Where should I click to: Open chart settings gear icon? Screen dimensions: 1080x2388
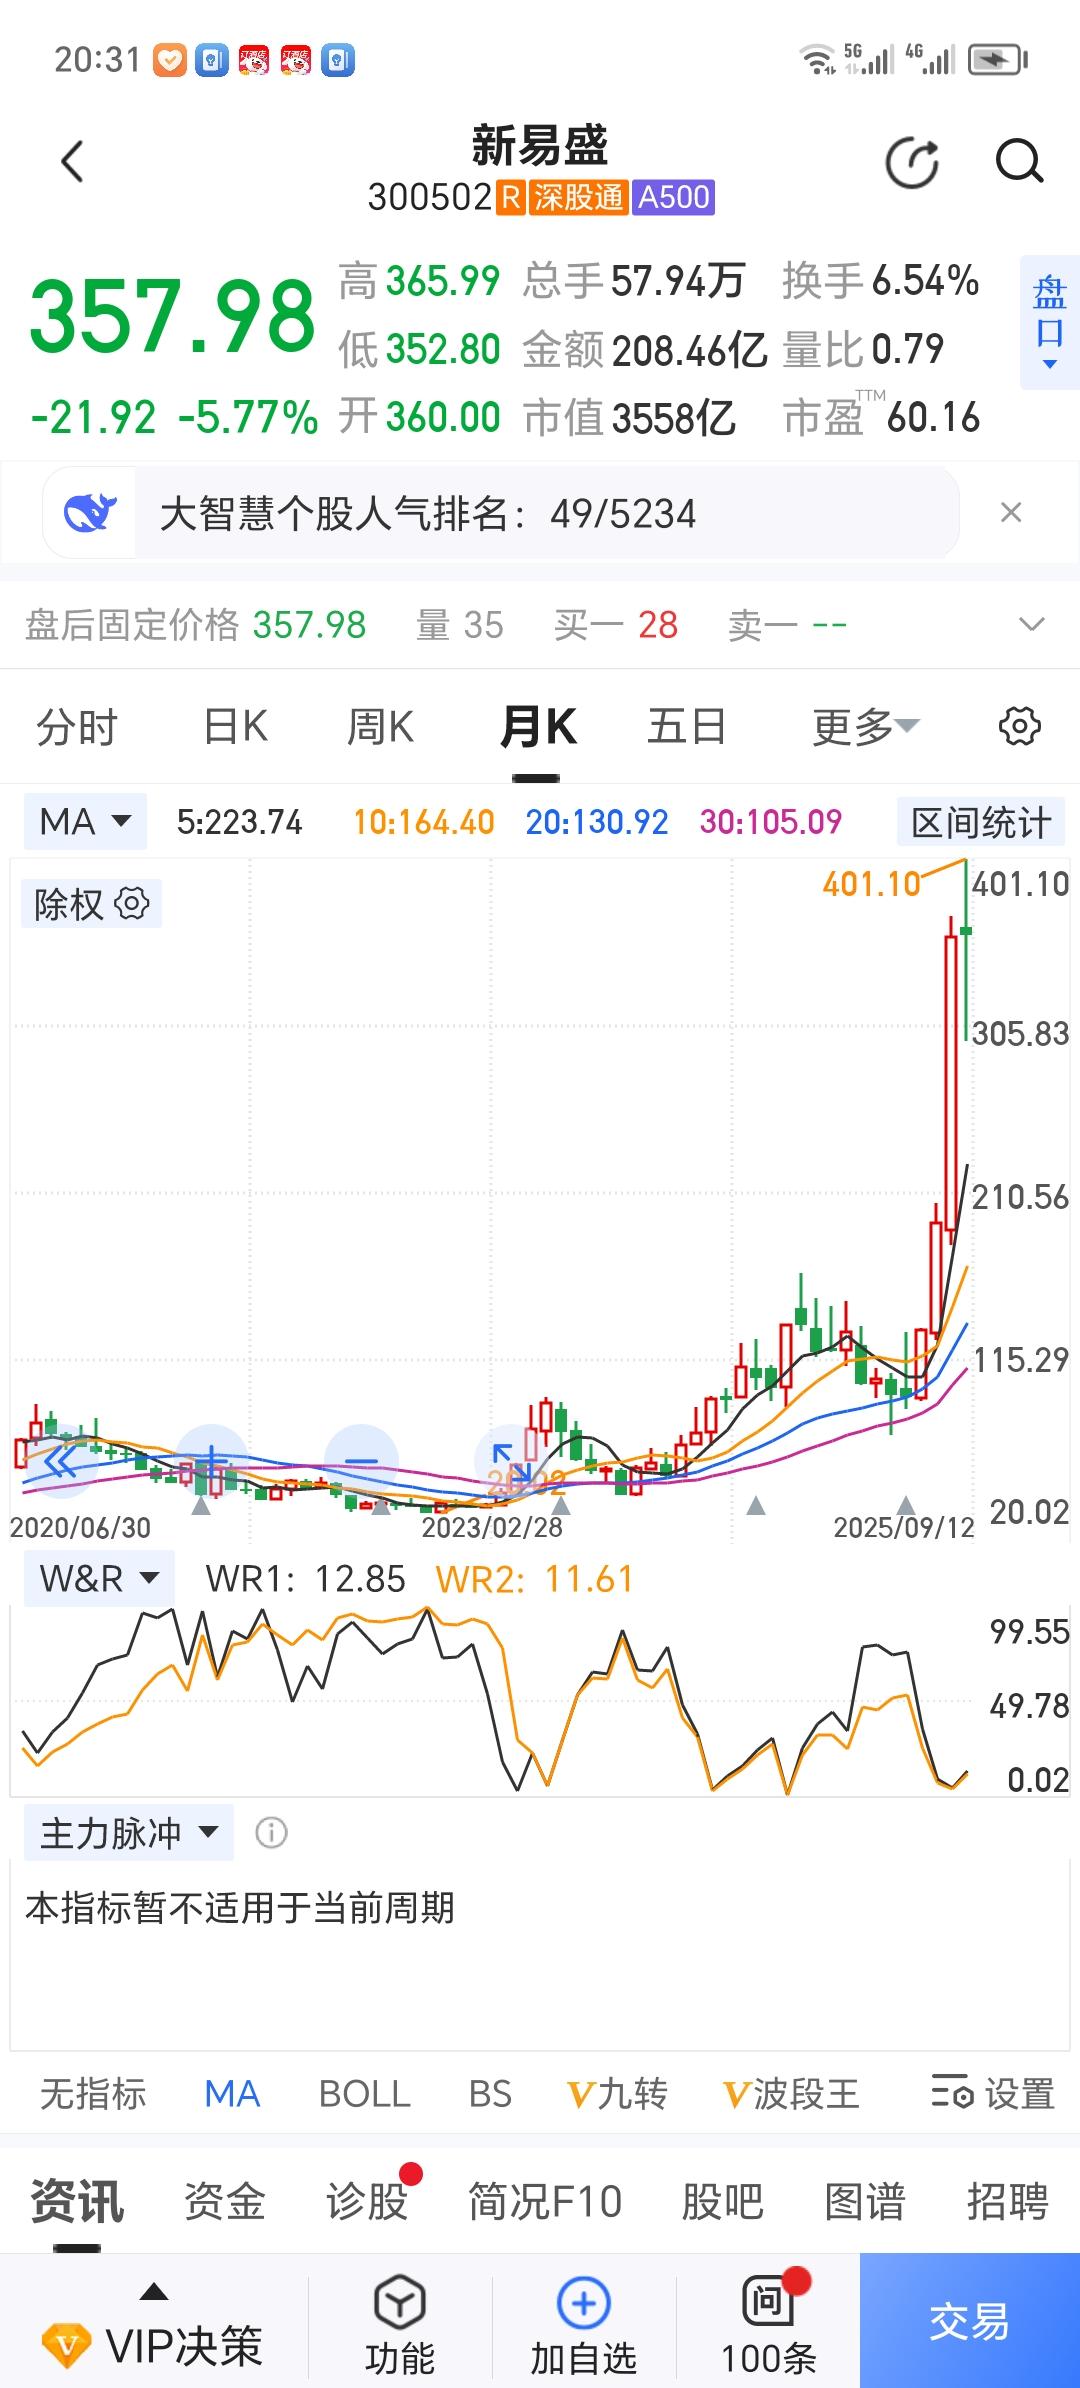(x=1019, y=726)
